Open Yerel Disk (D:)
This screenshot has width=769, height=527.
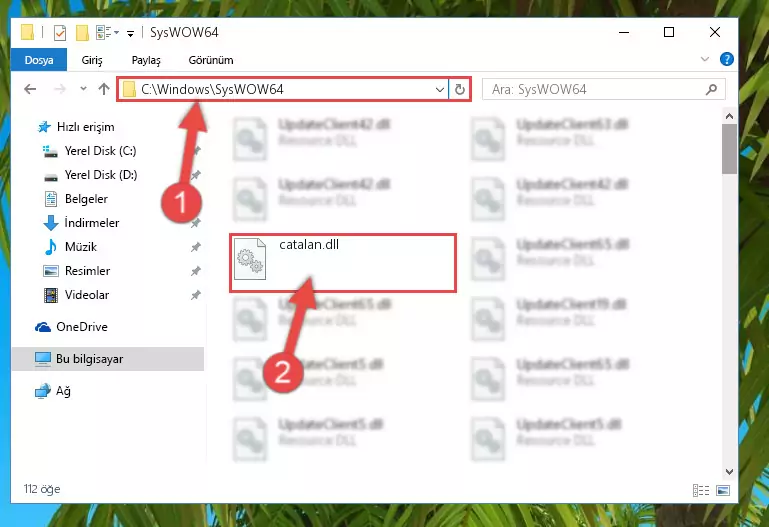[x=101, y=175]
